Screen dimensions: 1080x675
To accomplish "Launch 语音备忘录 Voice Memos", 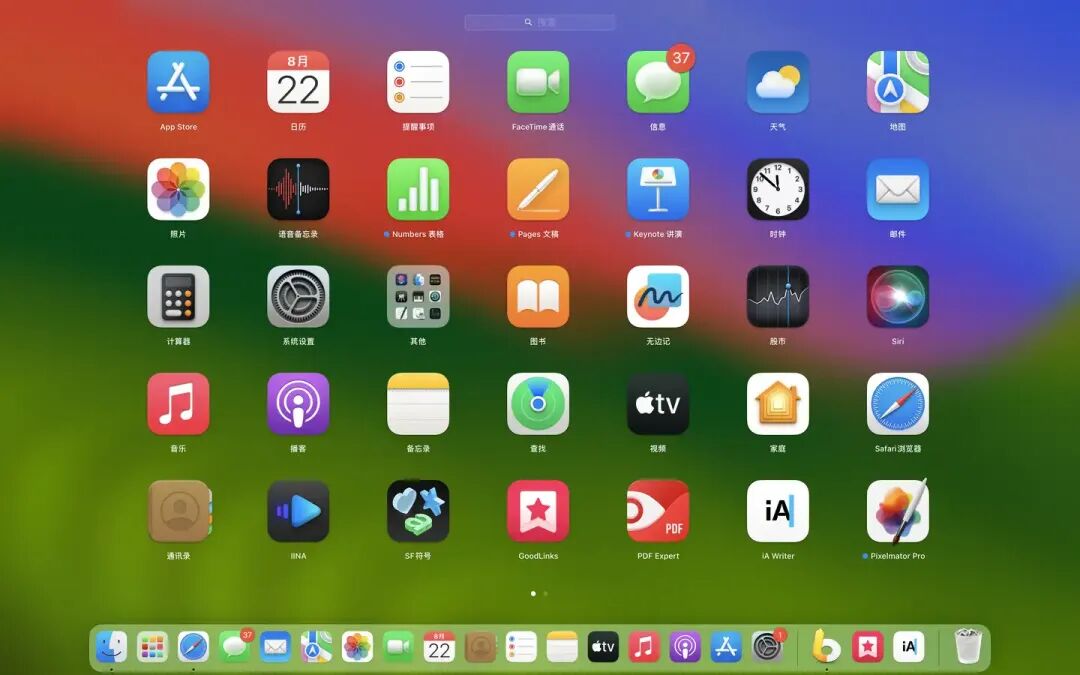I will [298, 189].
